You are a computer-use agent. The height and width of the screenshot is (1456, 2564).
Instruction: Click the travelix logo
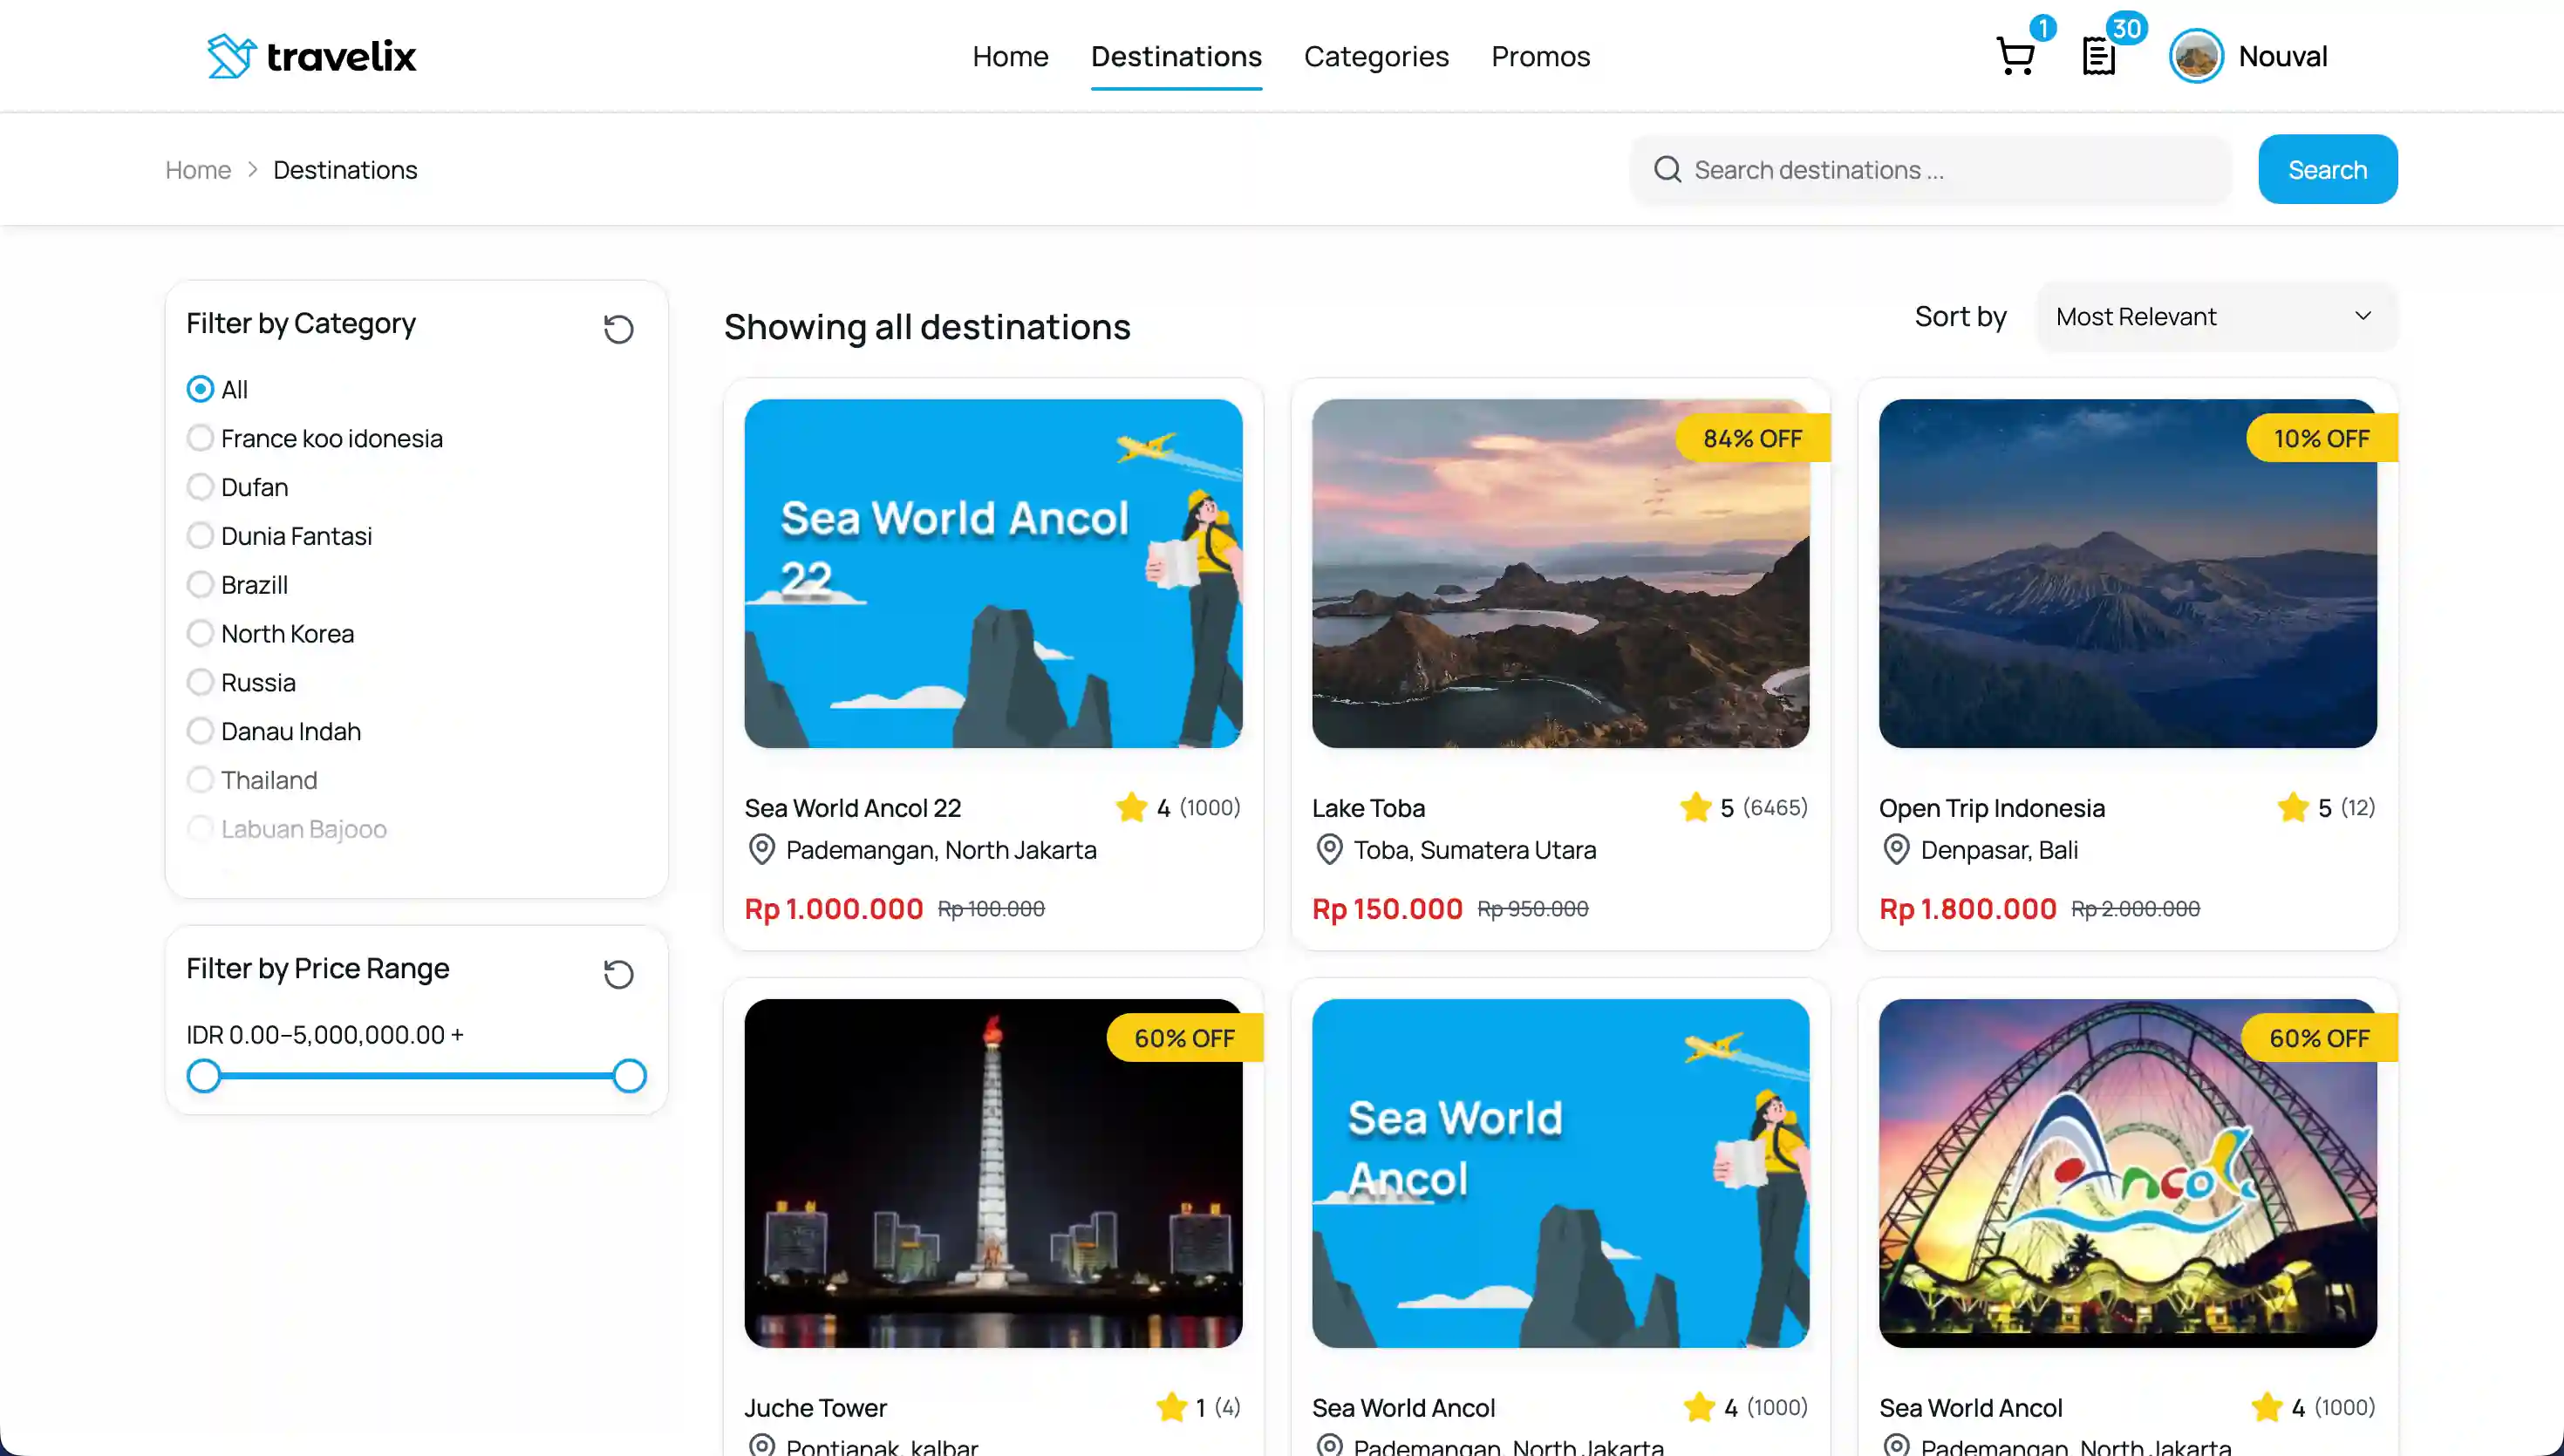tap(311, 56)
